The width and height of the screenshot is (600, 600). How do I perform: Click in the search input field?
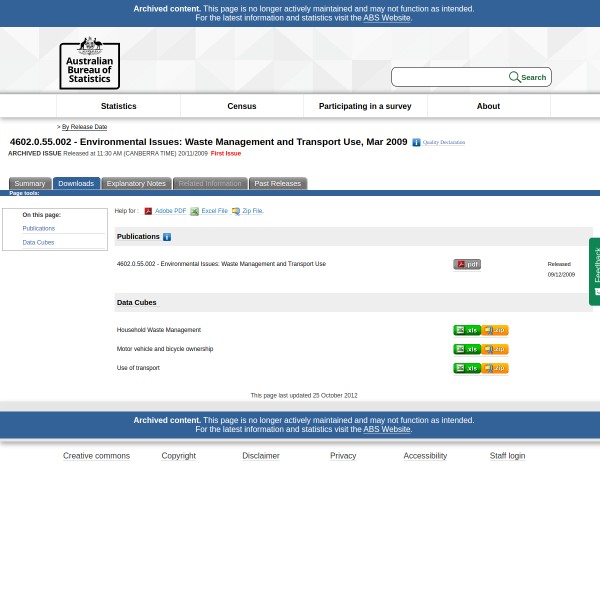tap(448, 77)
